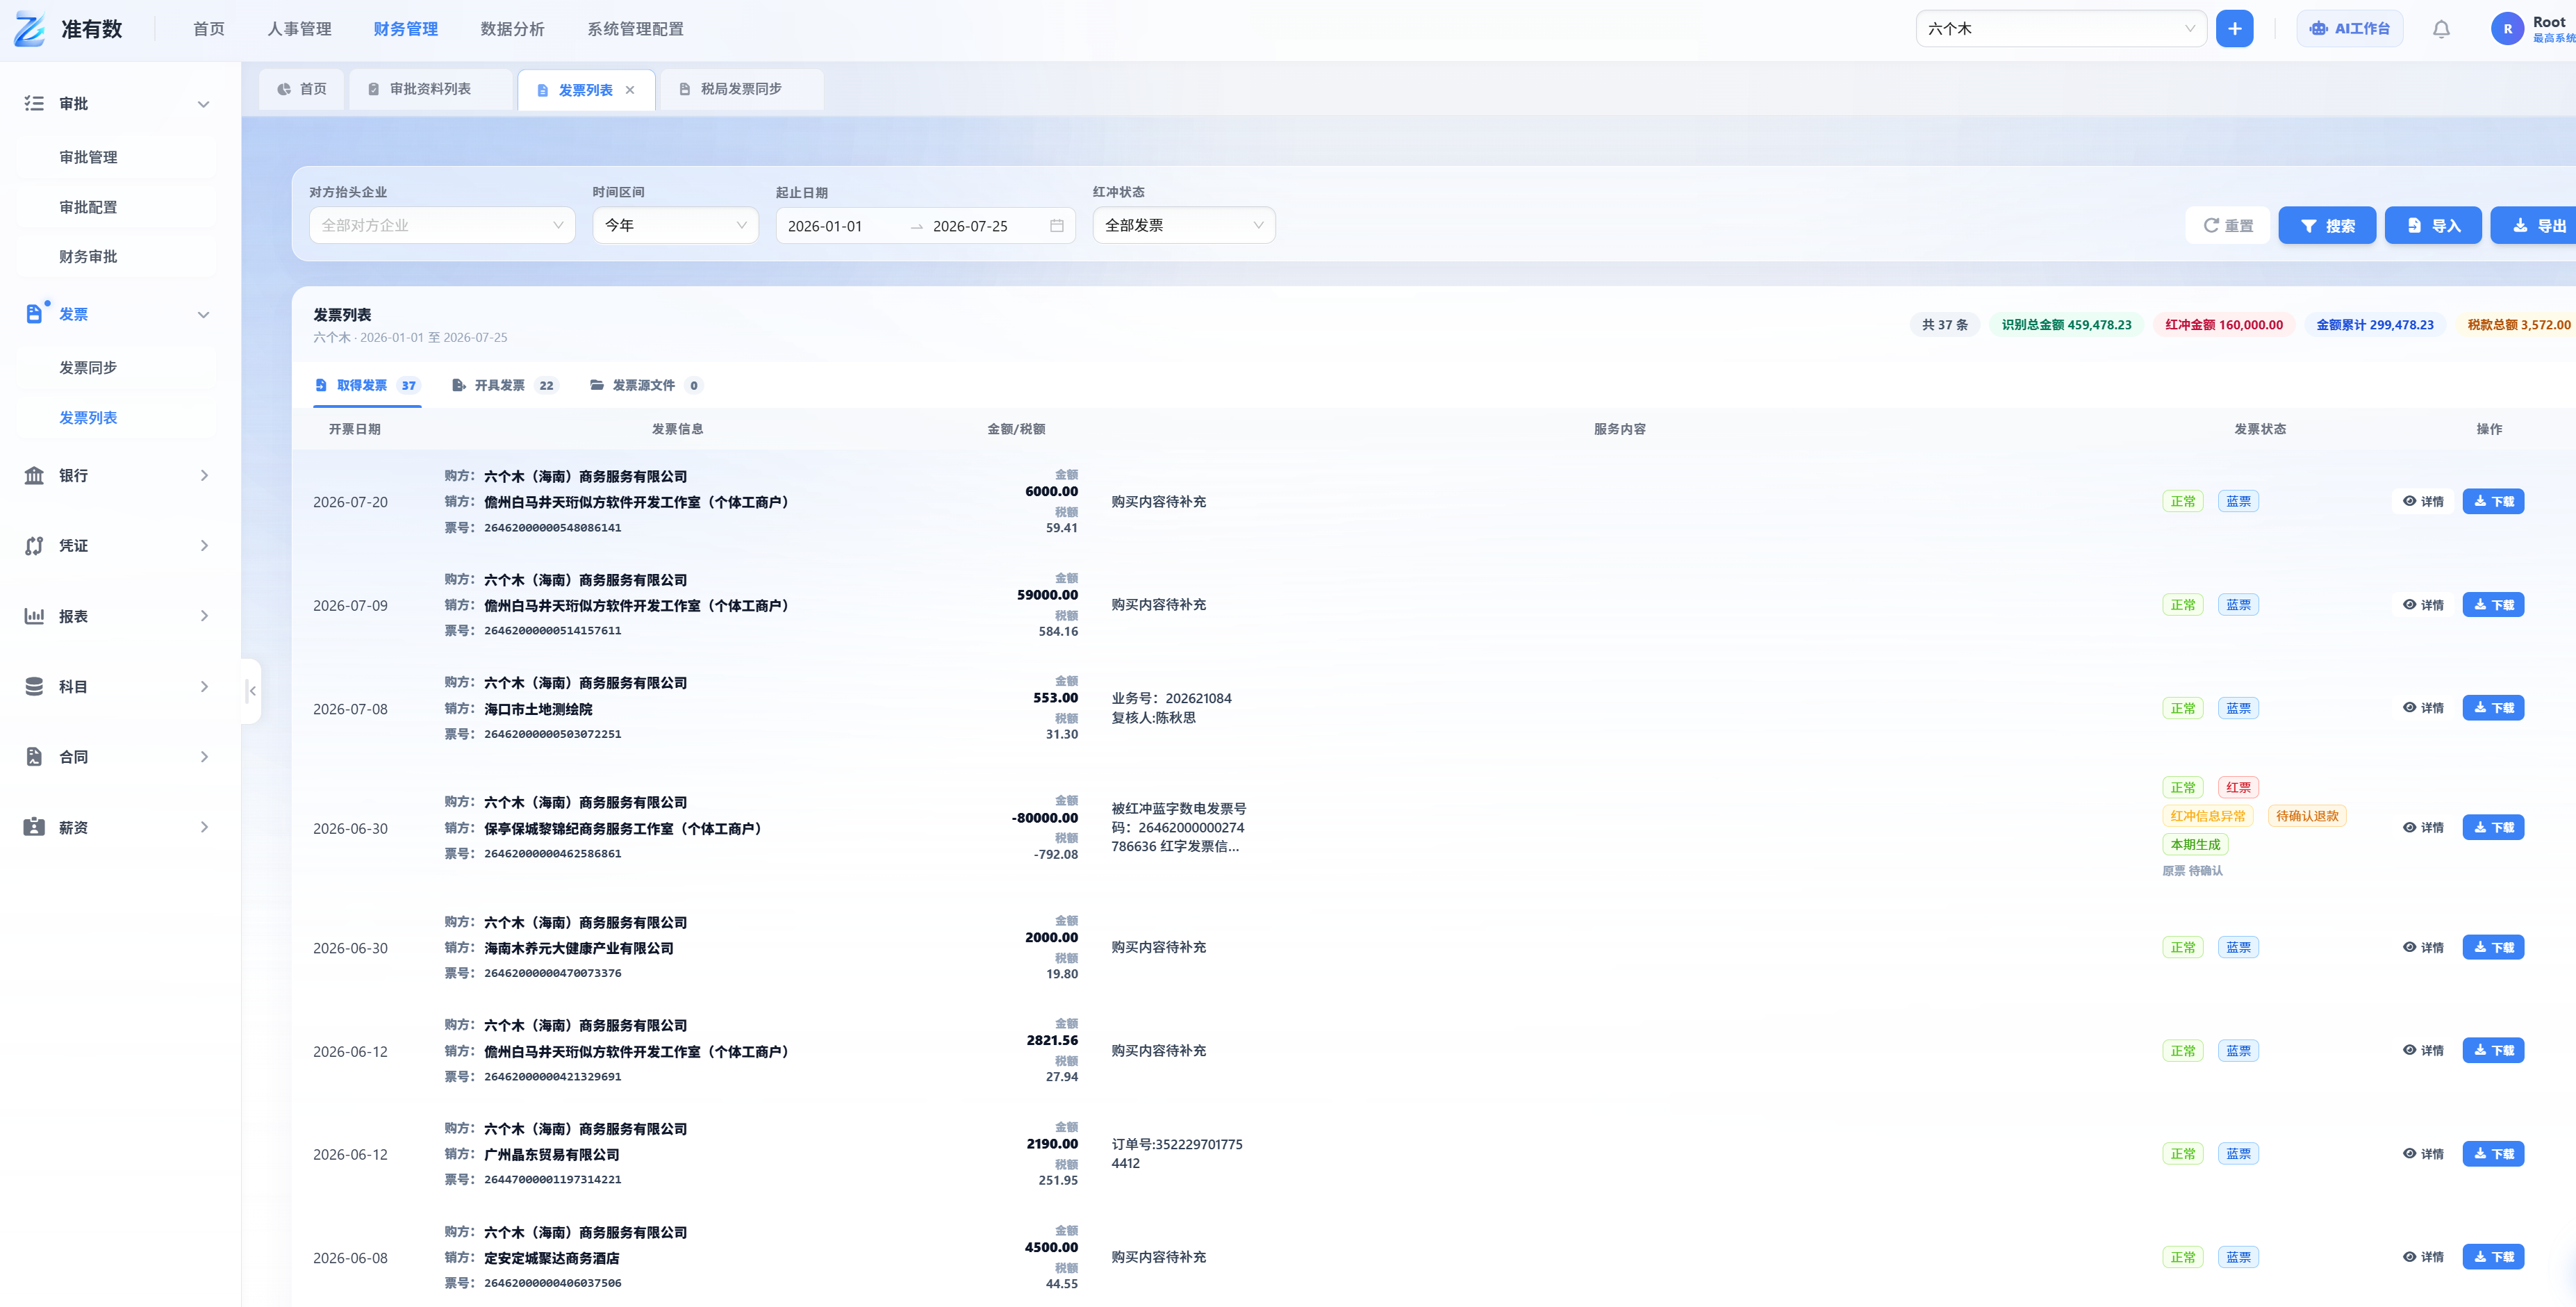The width and height of the screenshot is (2576, 1307).
Task: View details of 海南木养元大健康产业 invoice
Action: [x=2423, y=948]
